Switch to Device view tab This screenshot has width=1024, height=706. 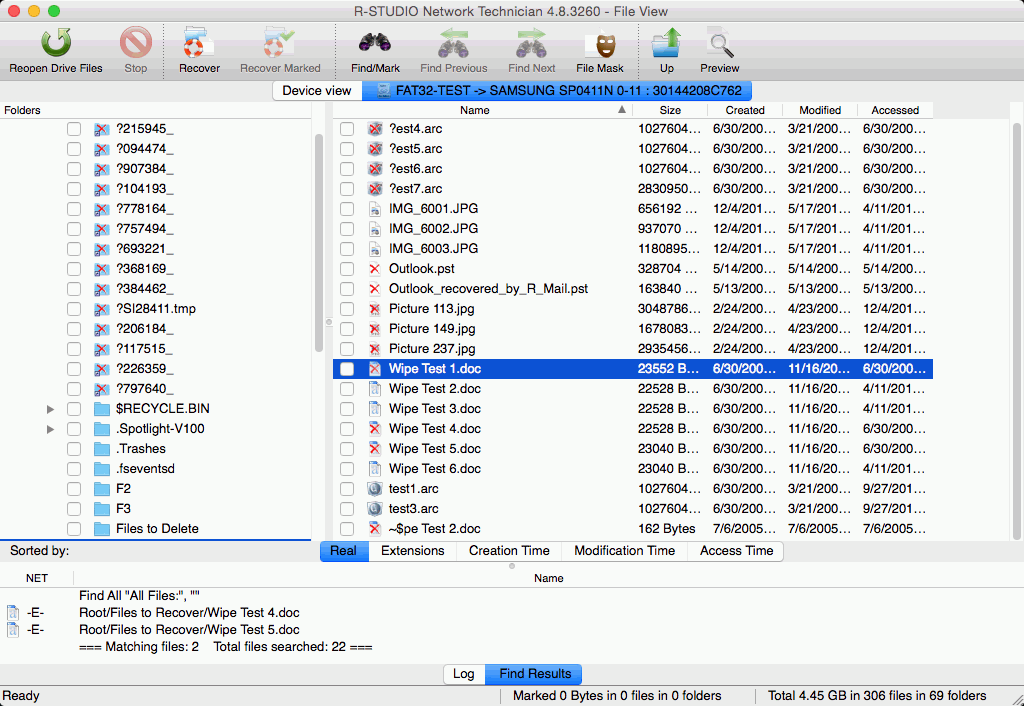(317, 91)
